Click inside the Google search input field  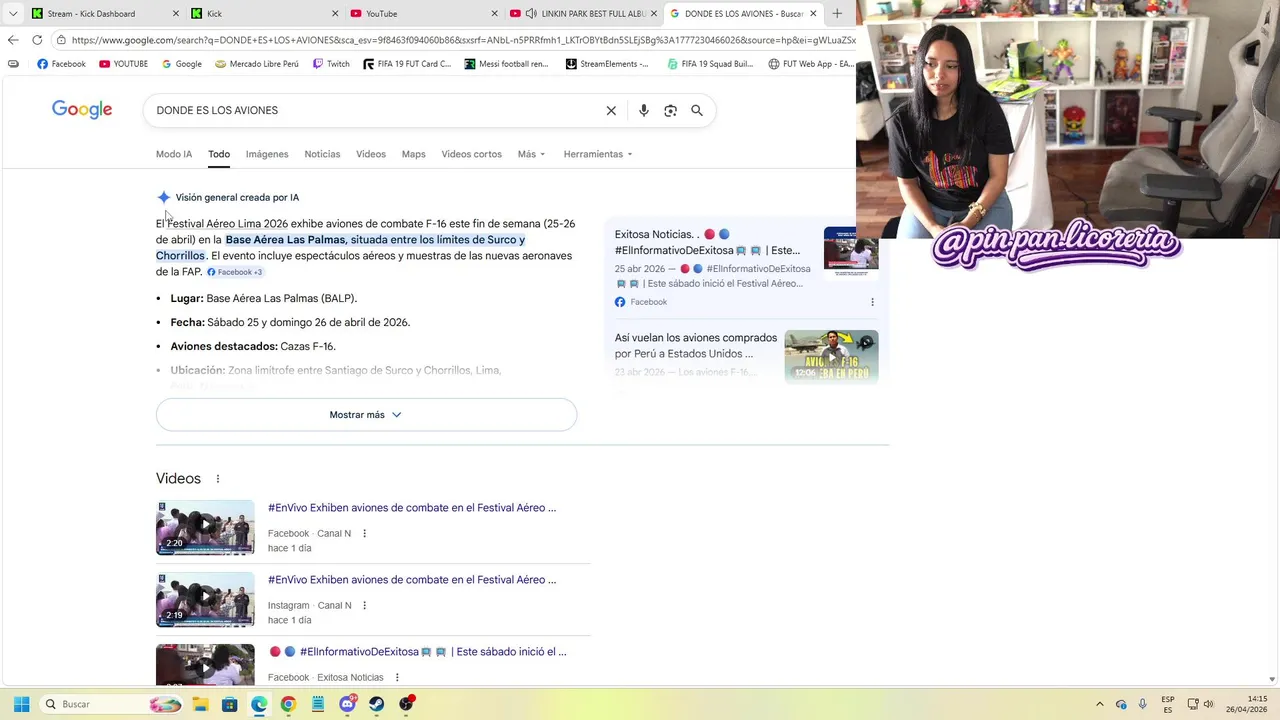point(375,110)
